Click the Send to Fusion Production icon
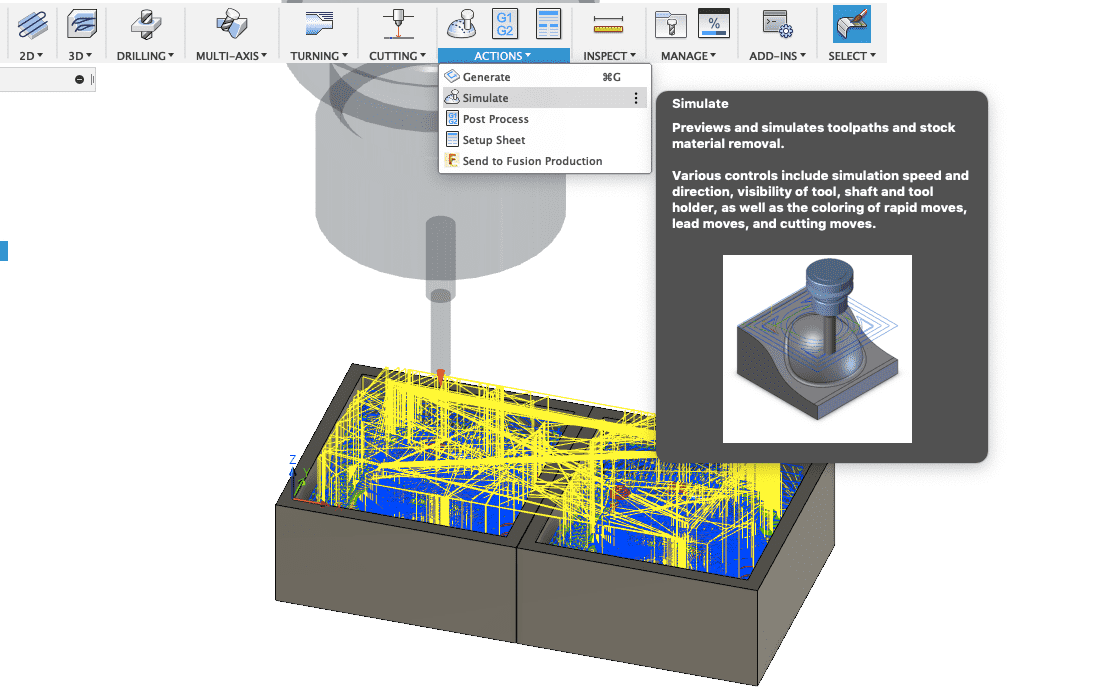 coord(452,160)
